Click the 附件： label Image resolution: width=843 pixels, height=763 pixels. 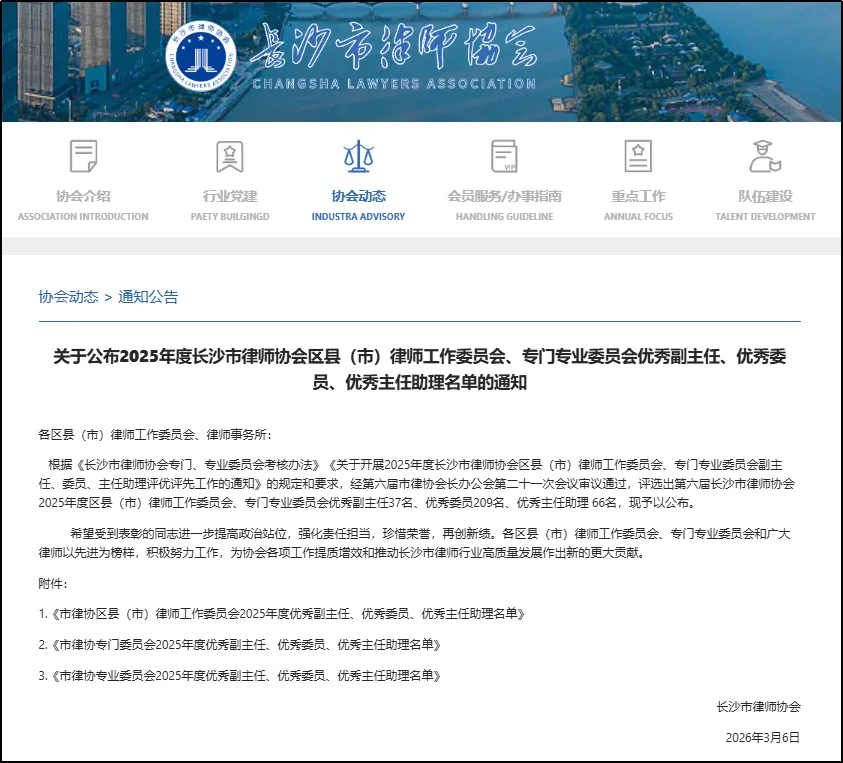coord(53,583)
